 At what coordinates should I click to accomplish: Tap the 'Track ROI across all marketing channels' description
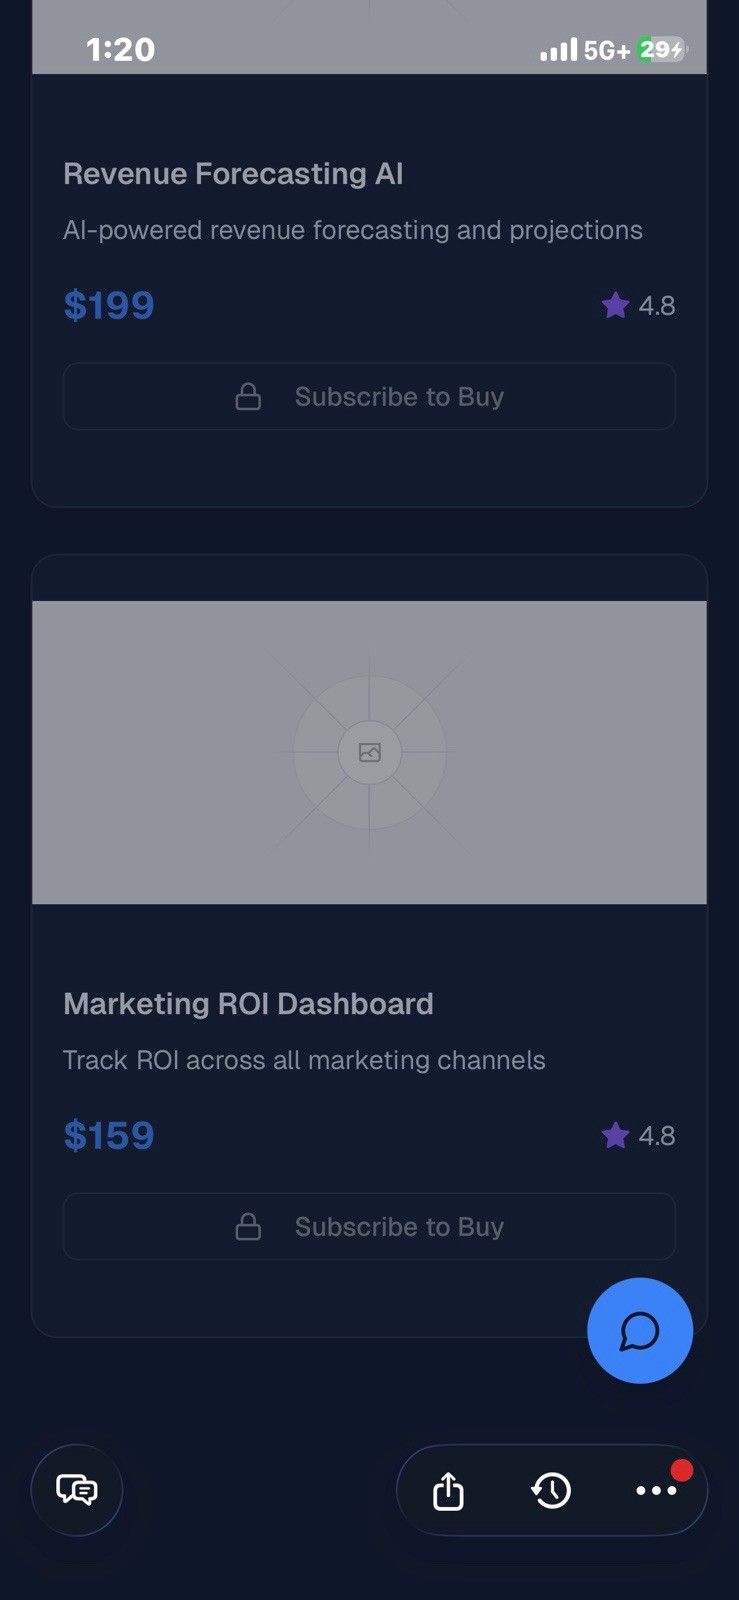click(x=304, y=1060)
